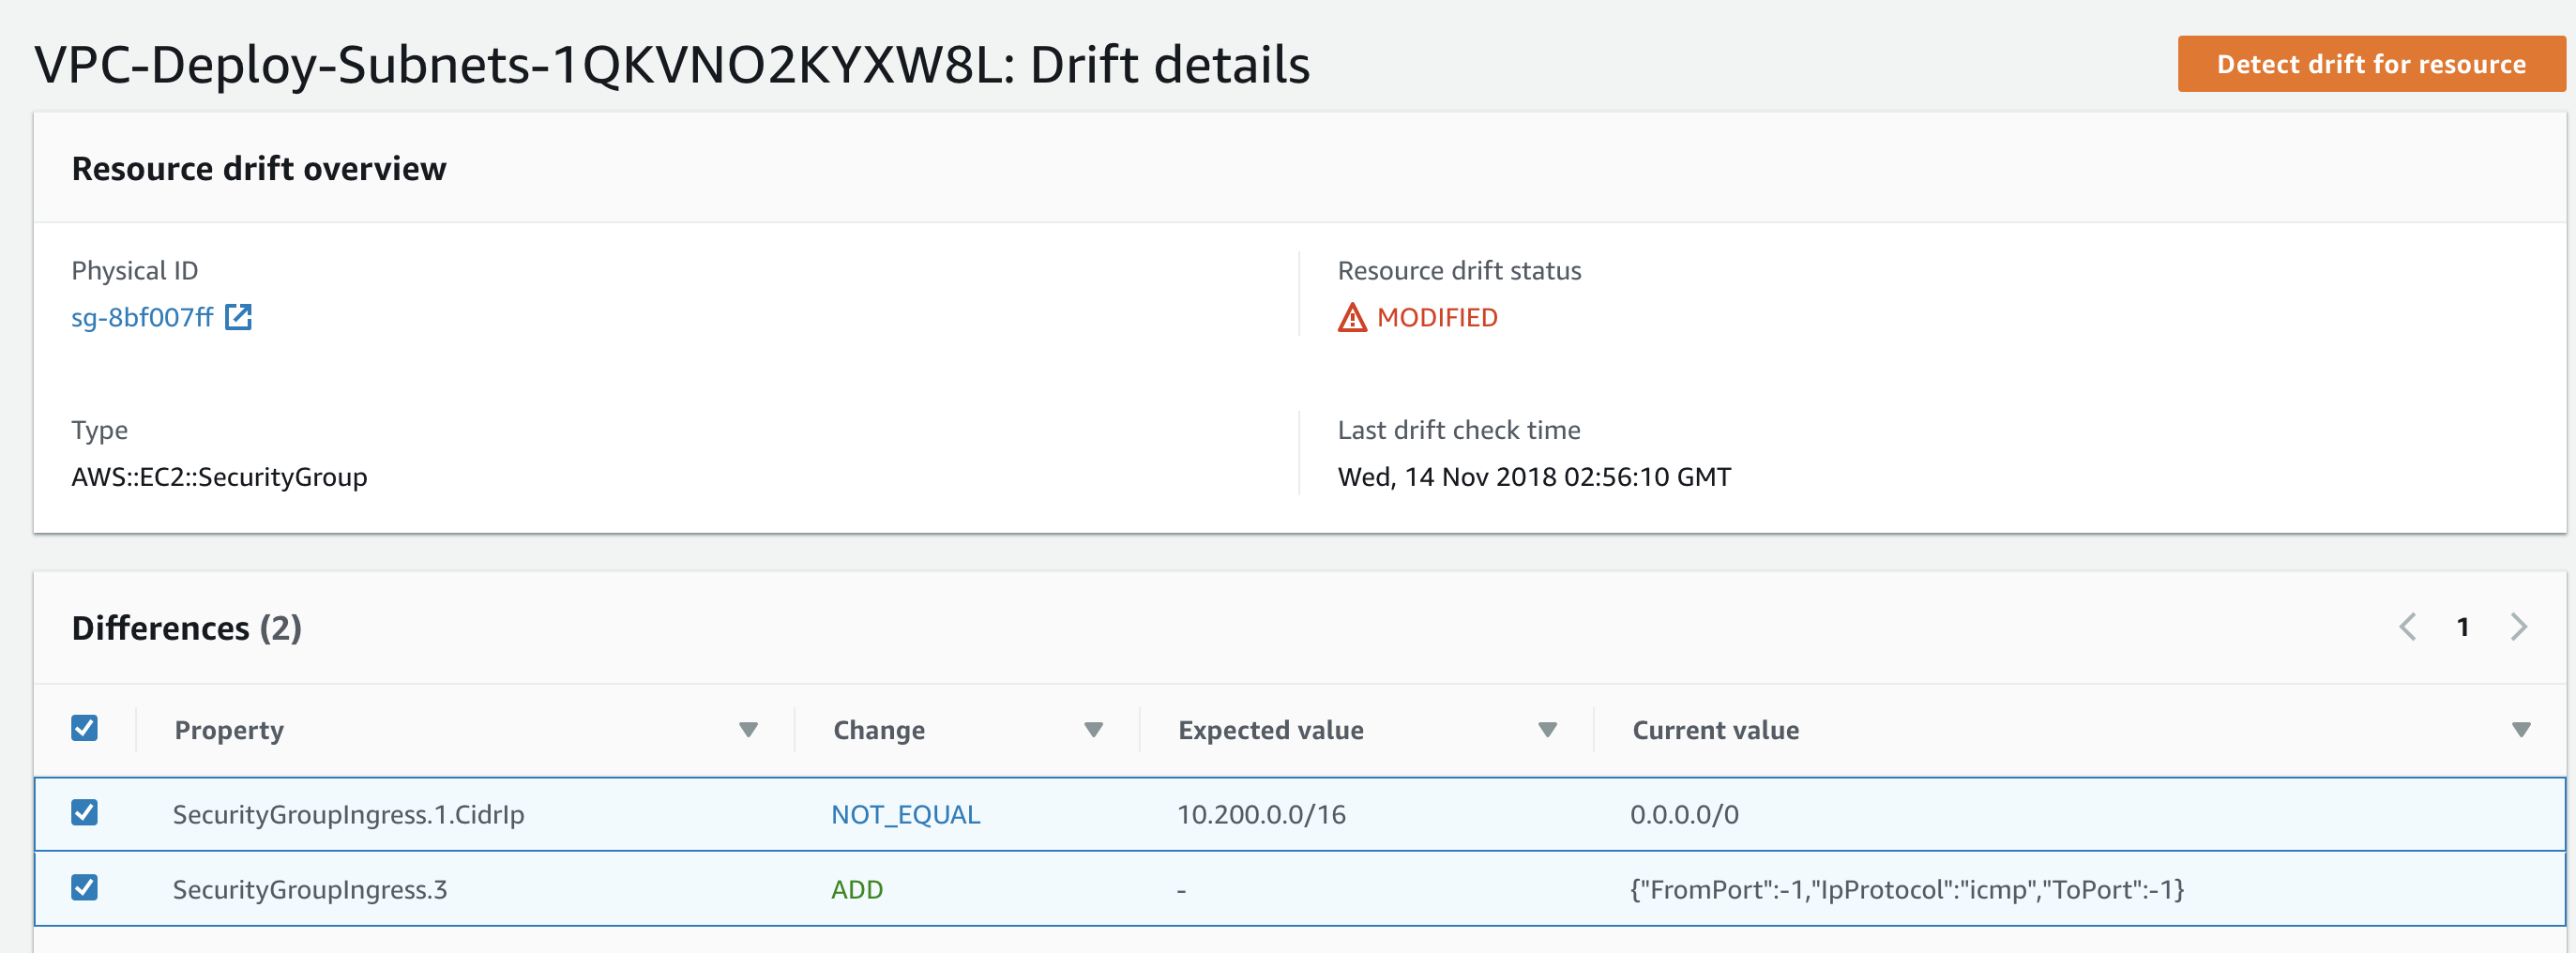Open the Property column sort dropdown
This screenshot has height=953, width=2576.
(748, 730)
